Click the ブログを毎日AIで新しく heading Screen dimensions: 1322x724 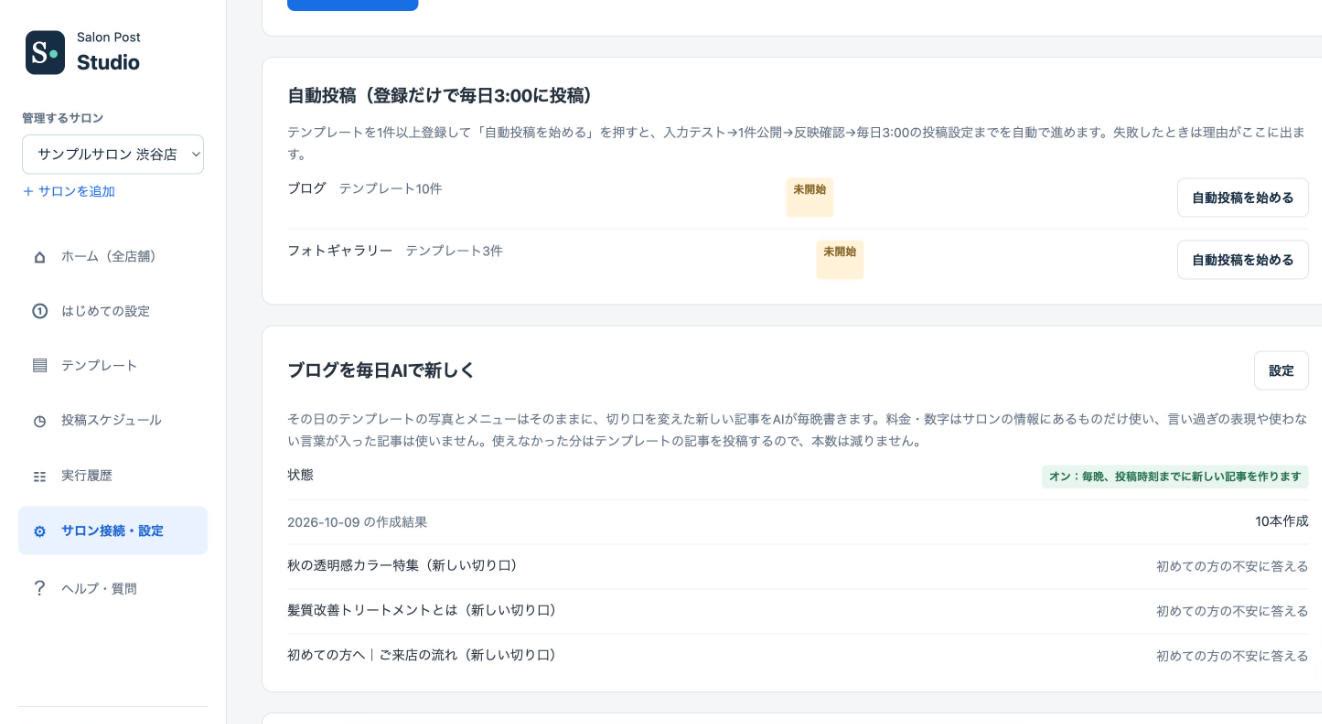pyautogui.click(x=381, y=371)
